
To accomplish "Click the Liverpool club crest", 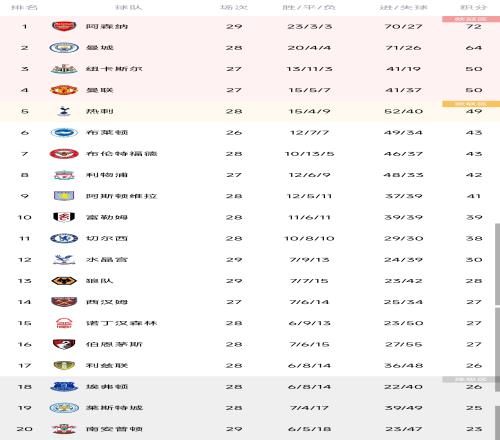I will pyautogui.click(x=64, y=175).
